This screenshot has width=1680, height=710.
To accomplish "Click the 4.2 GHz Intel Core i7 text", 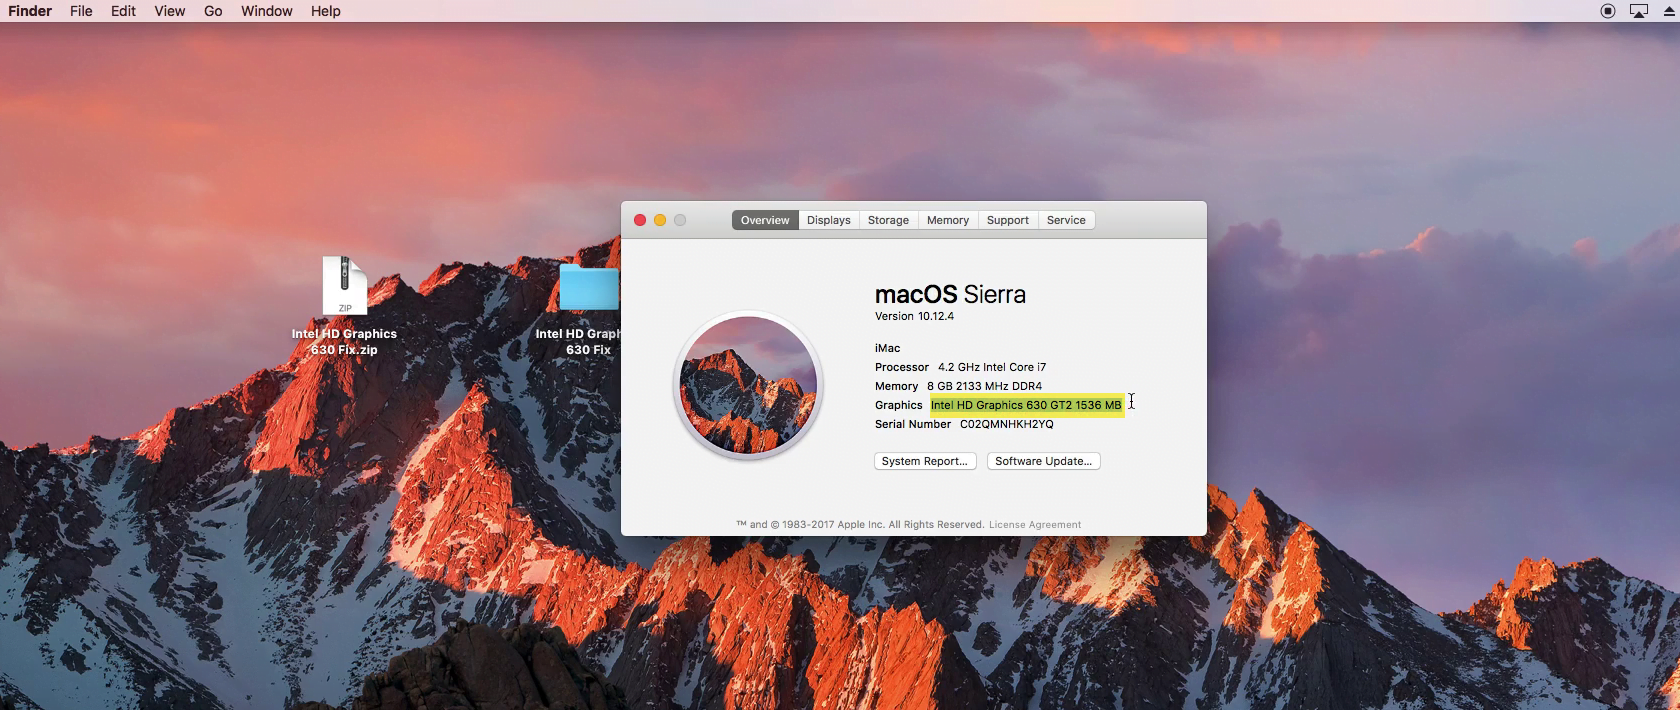I will pyautogui.click(x=992, y=367).
